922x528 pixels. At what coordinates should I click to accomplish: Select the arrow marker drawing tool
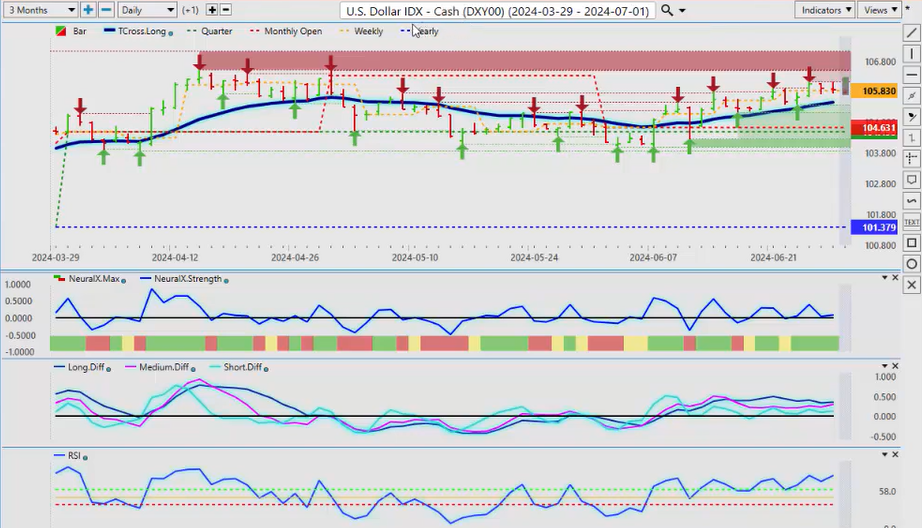(x=911, y=116)
